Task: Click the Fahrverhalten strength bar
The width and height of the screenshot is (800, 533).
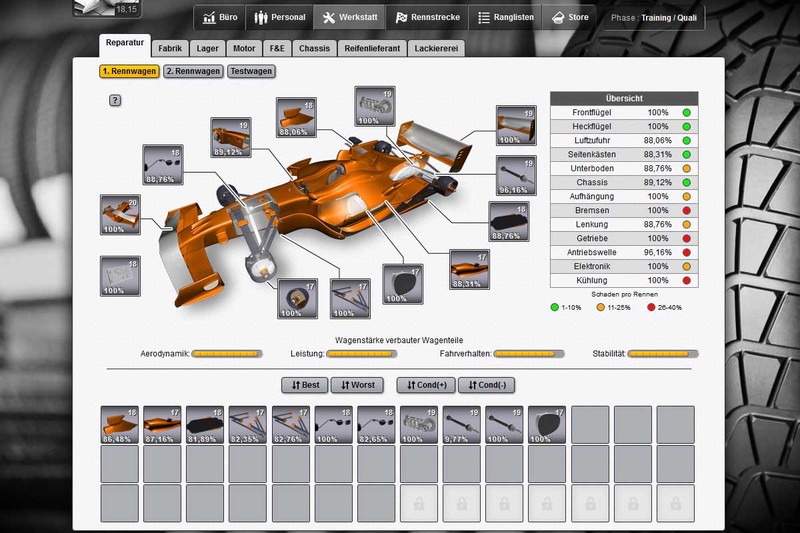Action: pyautogui.click(x=529, y=353)
